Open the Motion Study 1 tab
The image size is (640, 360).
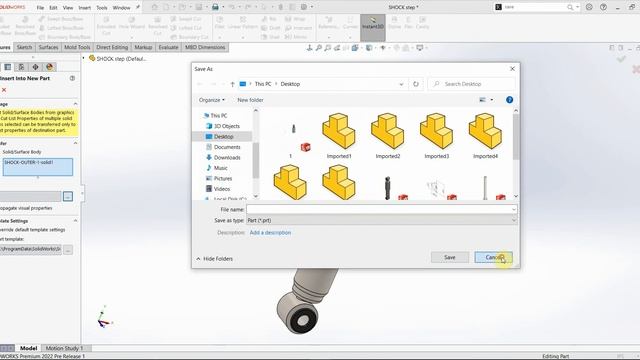click(x=64, y=348)
